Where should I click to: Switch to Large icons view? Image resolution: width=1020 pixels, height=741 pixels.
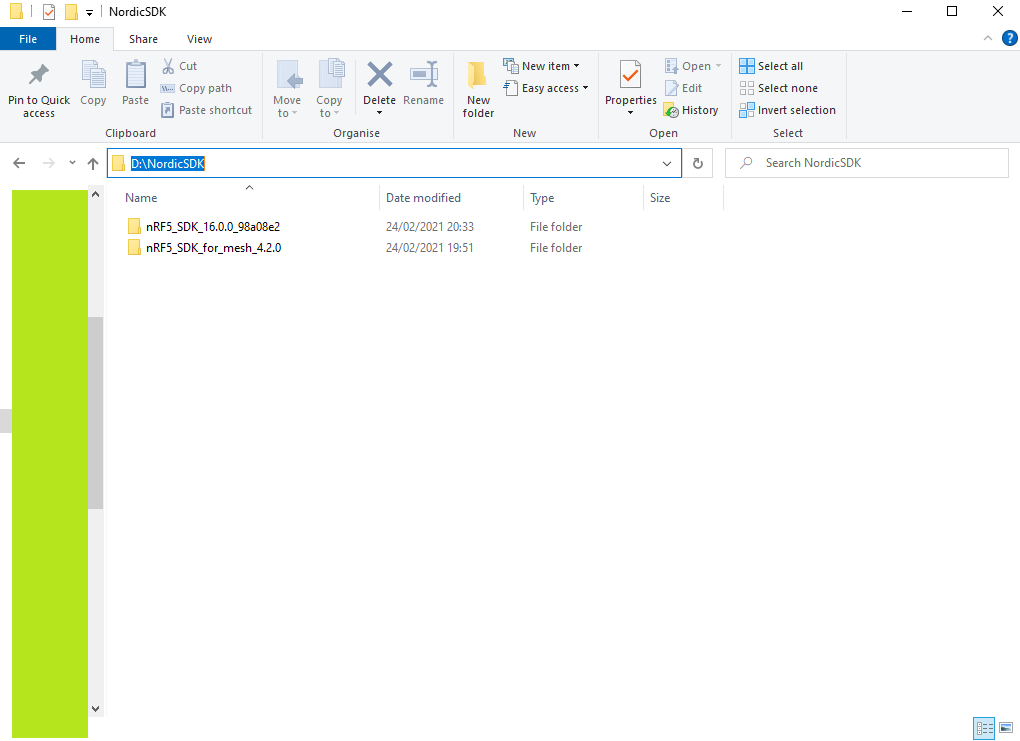coord(1006,728)
